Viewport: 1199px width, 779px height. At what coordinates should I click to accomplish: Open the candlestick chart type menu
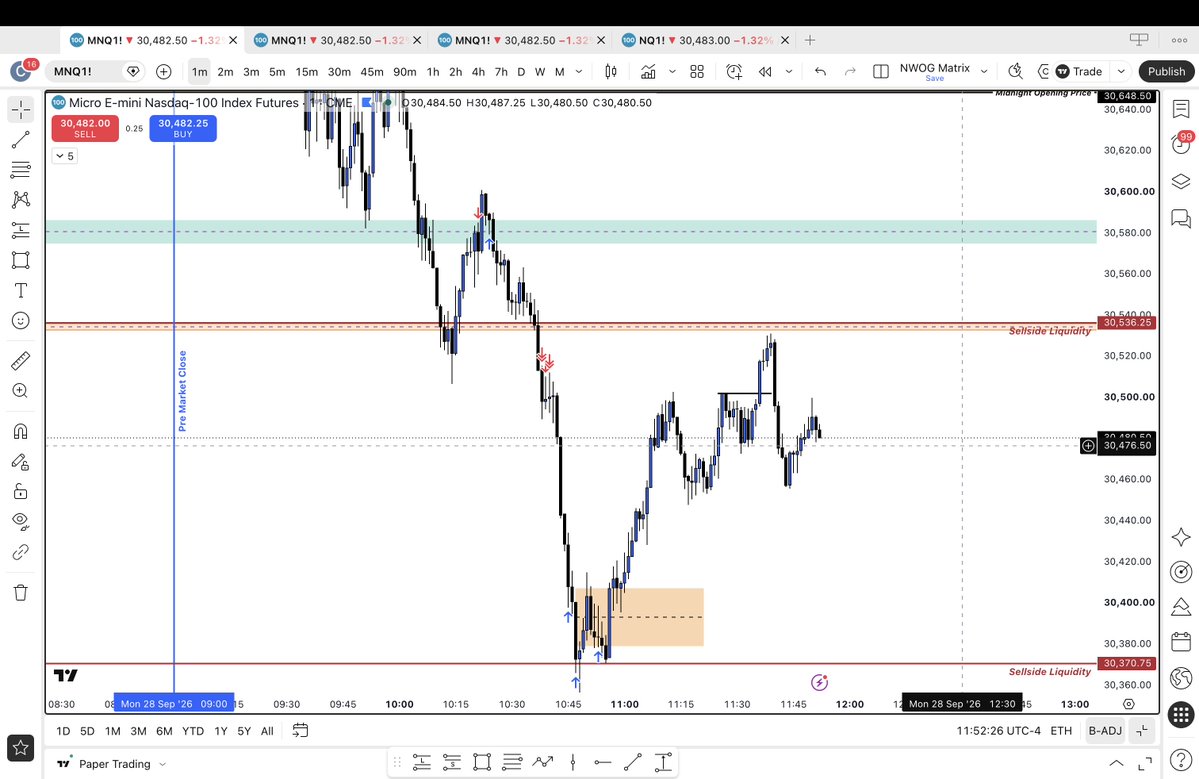click(x=611, y=71)
